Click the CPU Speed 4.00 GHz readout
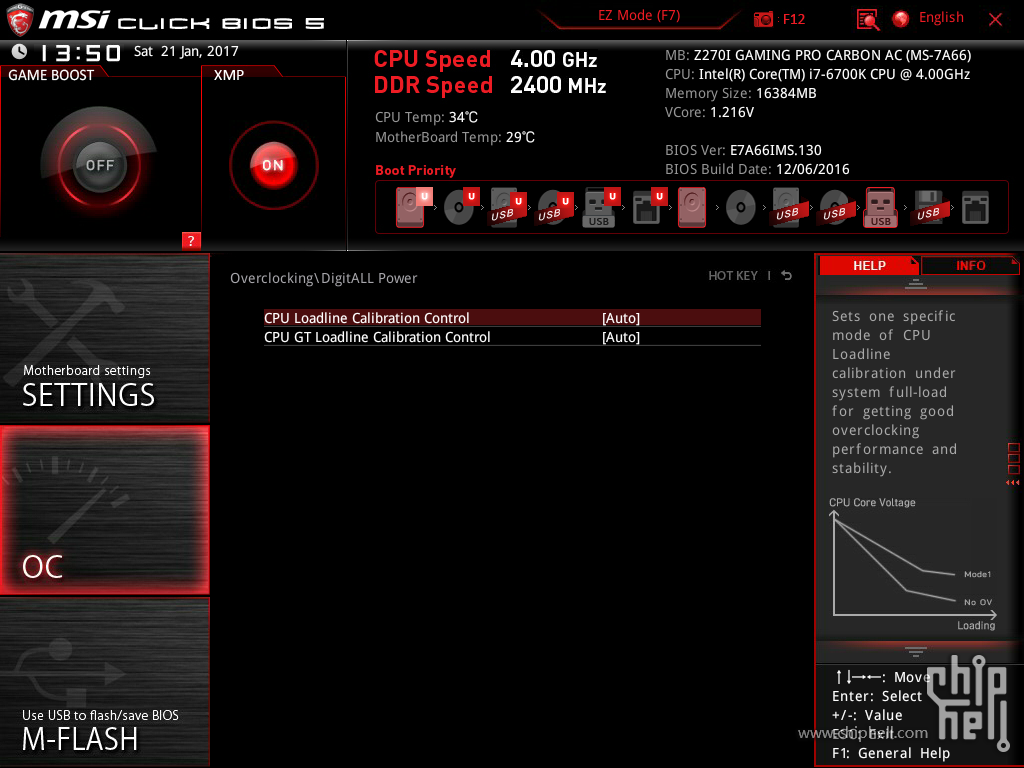Screen dimensions: 1024x768 pos(485,59)
